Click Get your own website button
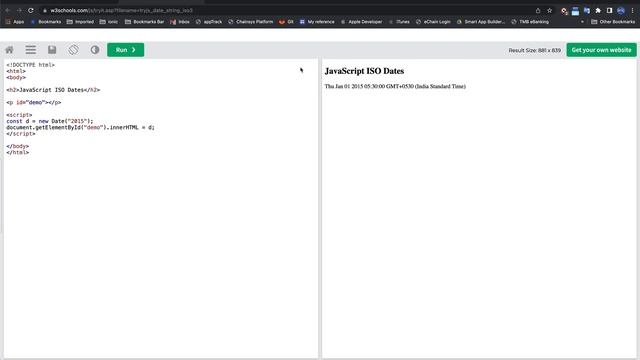Screen dimensions: 640x360 [601, 50]
